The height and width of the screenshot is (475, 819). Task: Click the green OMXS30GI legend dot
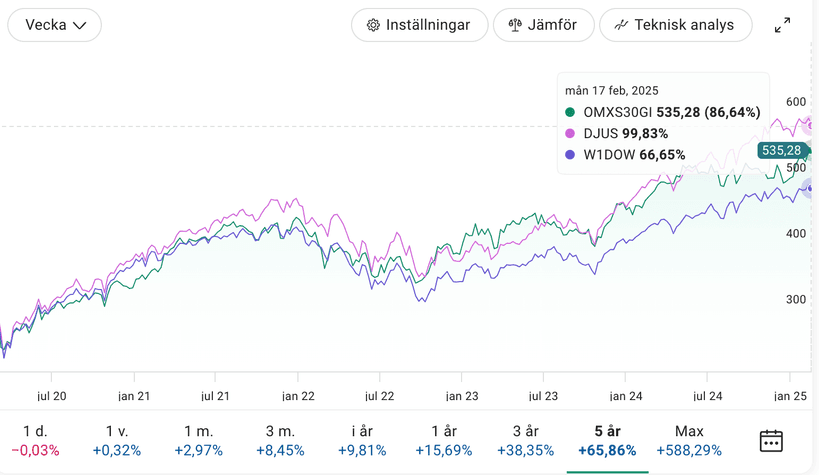pos(571,113)
